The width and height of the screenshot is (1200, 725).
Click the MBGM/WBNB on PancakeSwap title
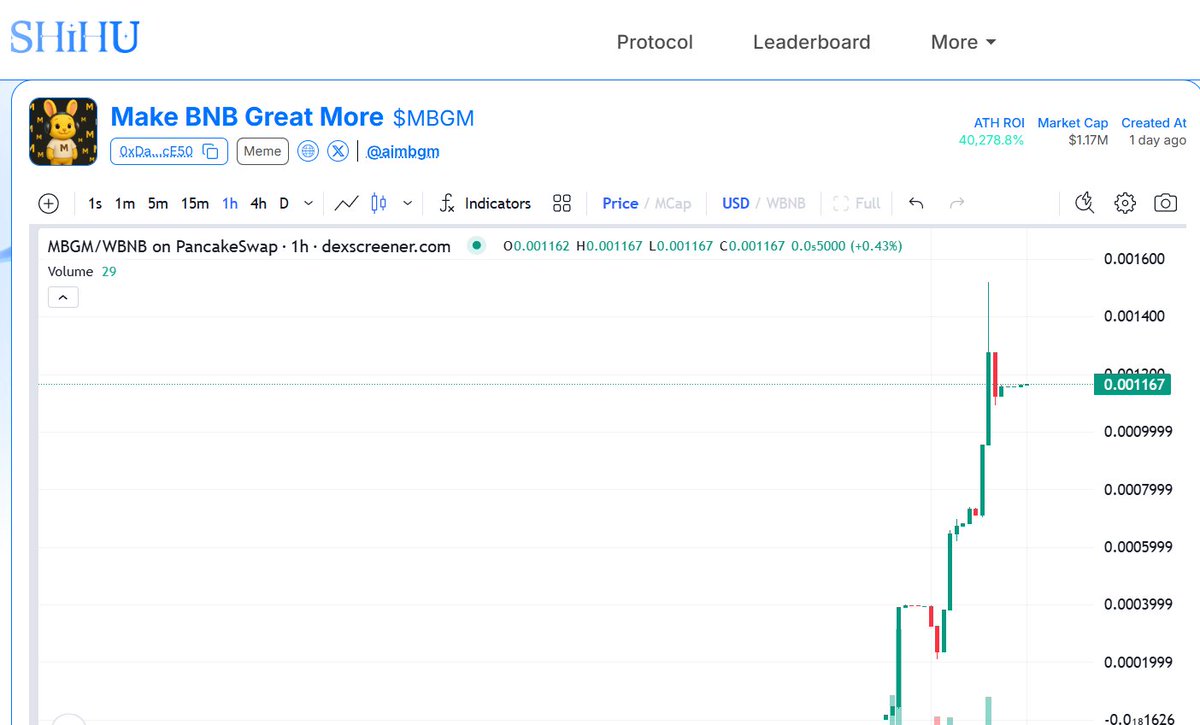pos(249,246)
